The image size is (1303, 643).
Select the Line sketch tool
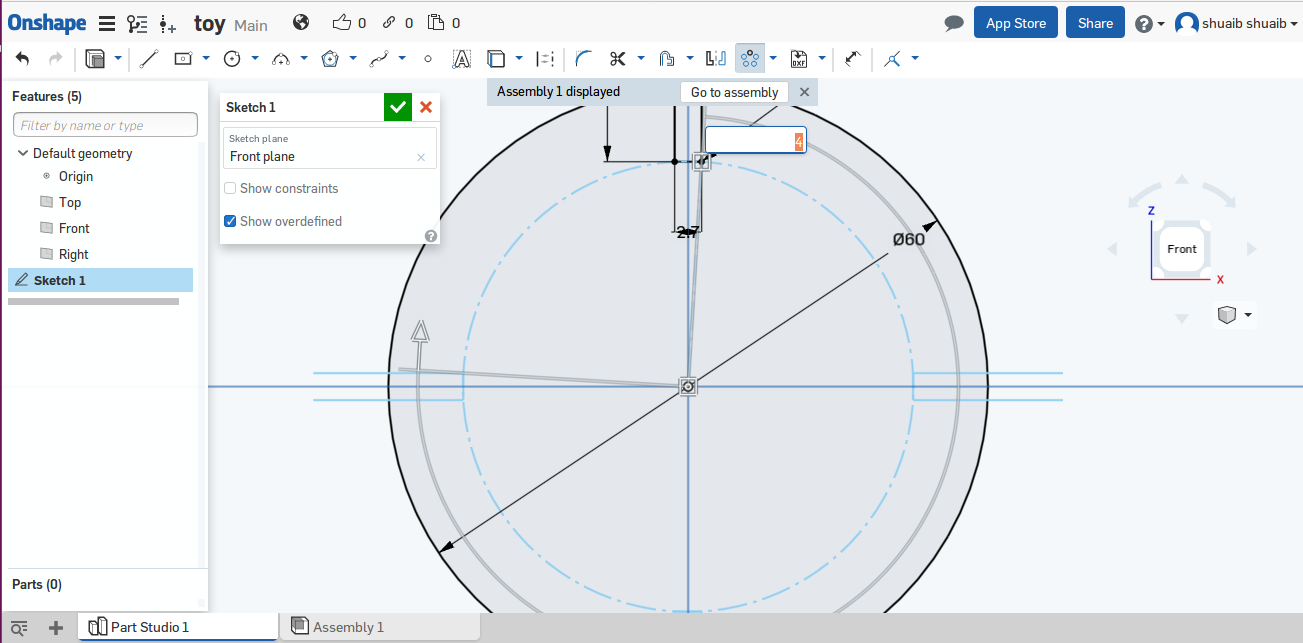148,59
